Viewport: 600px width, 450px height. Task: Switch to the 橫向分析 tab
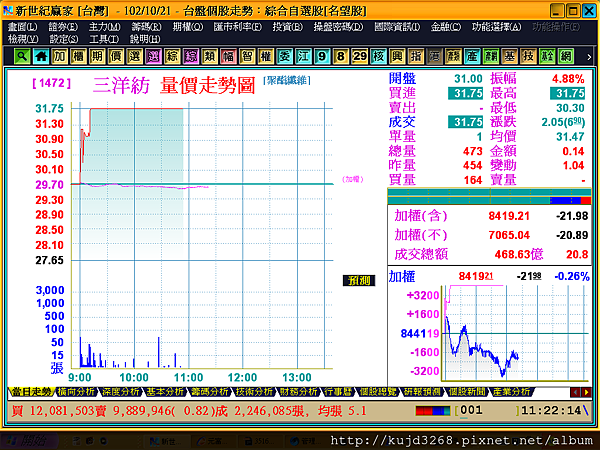pyautogui.click(x=76, y=391)
